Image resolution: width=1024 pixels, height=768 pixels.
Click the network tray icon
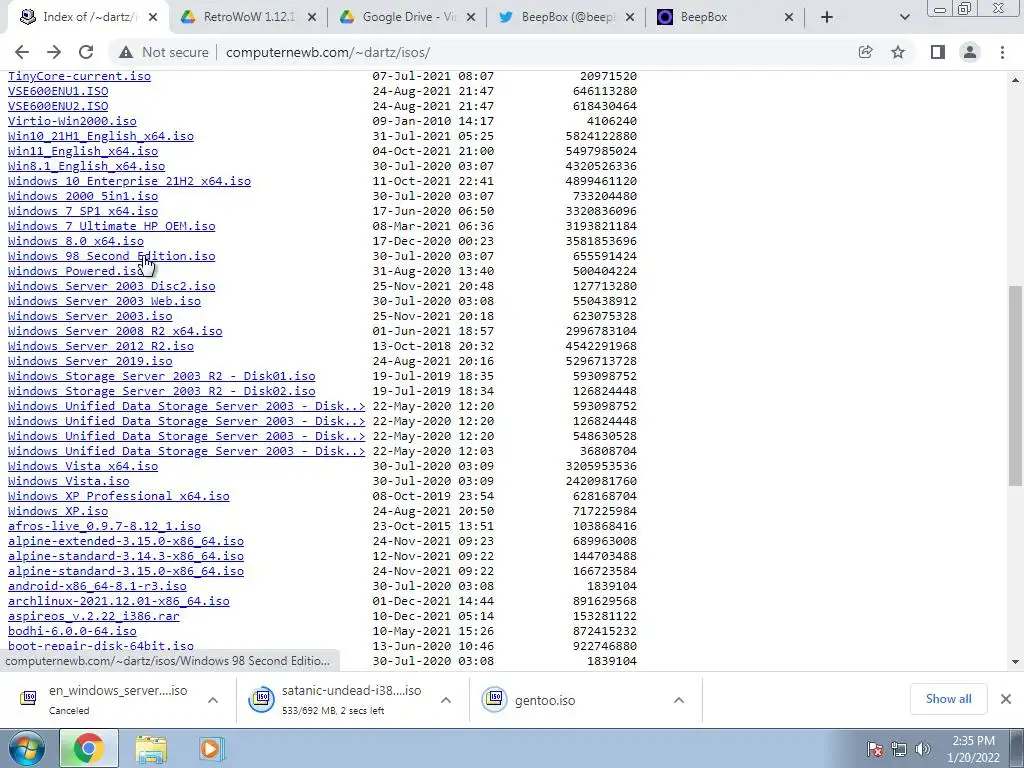click(x=899, y=749)
